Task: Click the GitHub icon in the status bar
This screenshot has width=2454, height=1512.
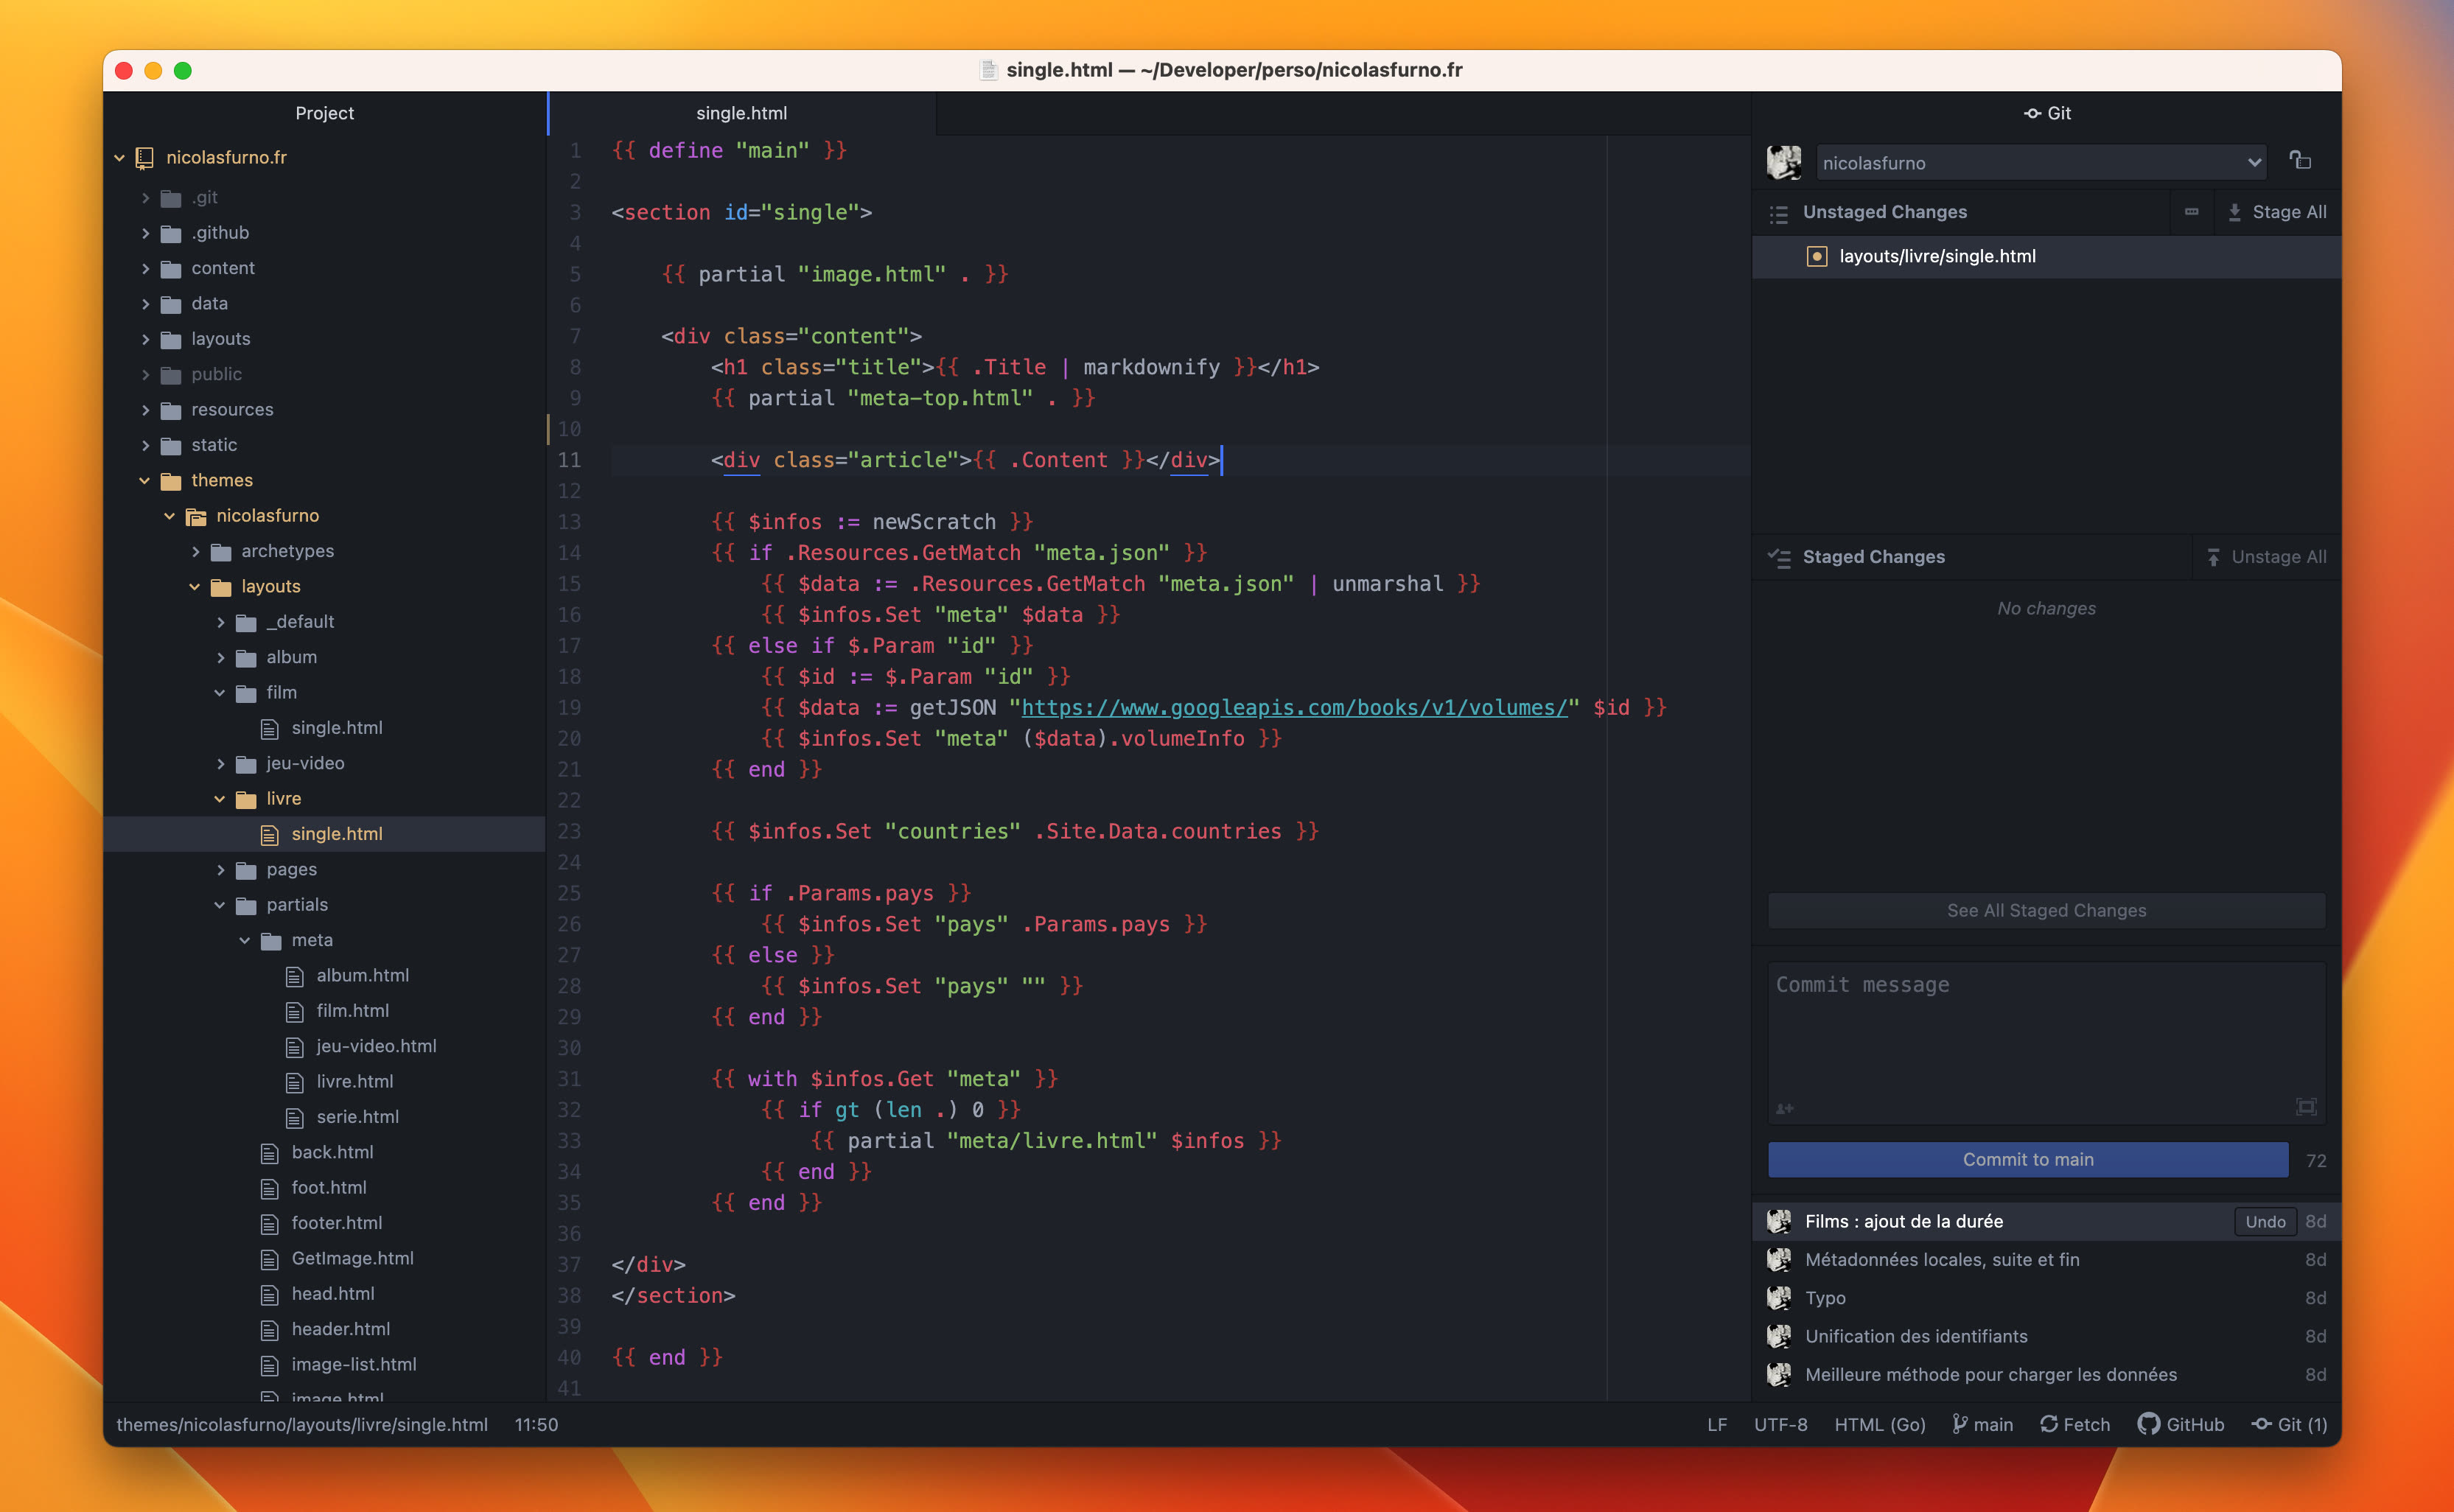Action: (2146, 1424)
